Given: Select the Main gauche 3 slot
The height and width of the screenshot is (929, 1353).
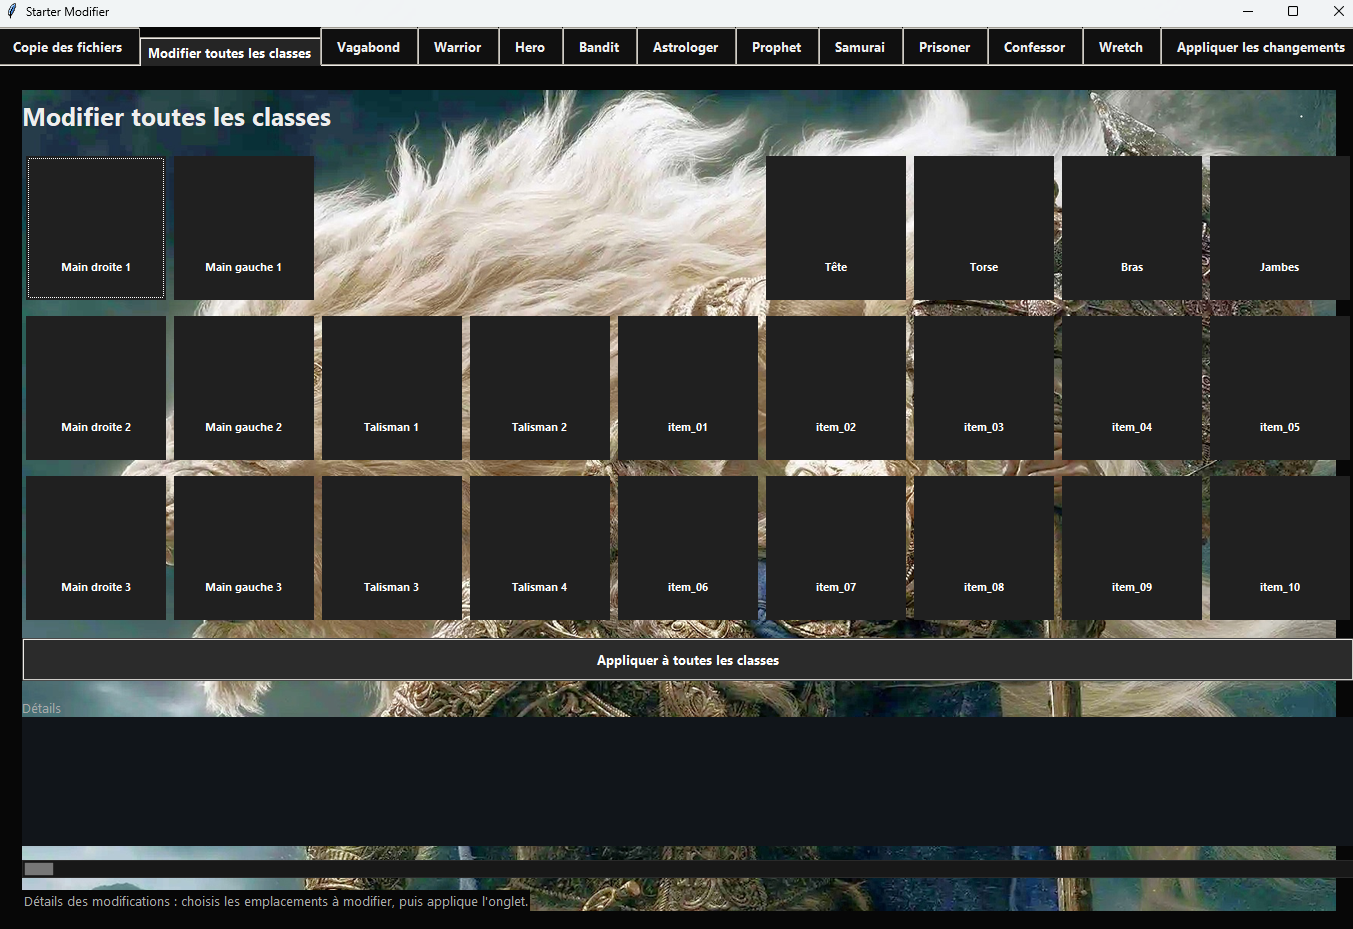Looking at the screenshot, I should (244, 548).
